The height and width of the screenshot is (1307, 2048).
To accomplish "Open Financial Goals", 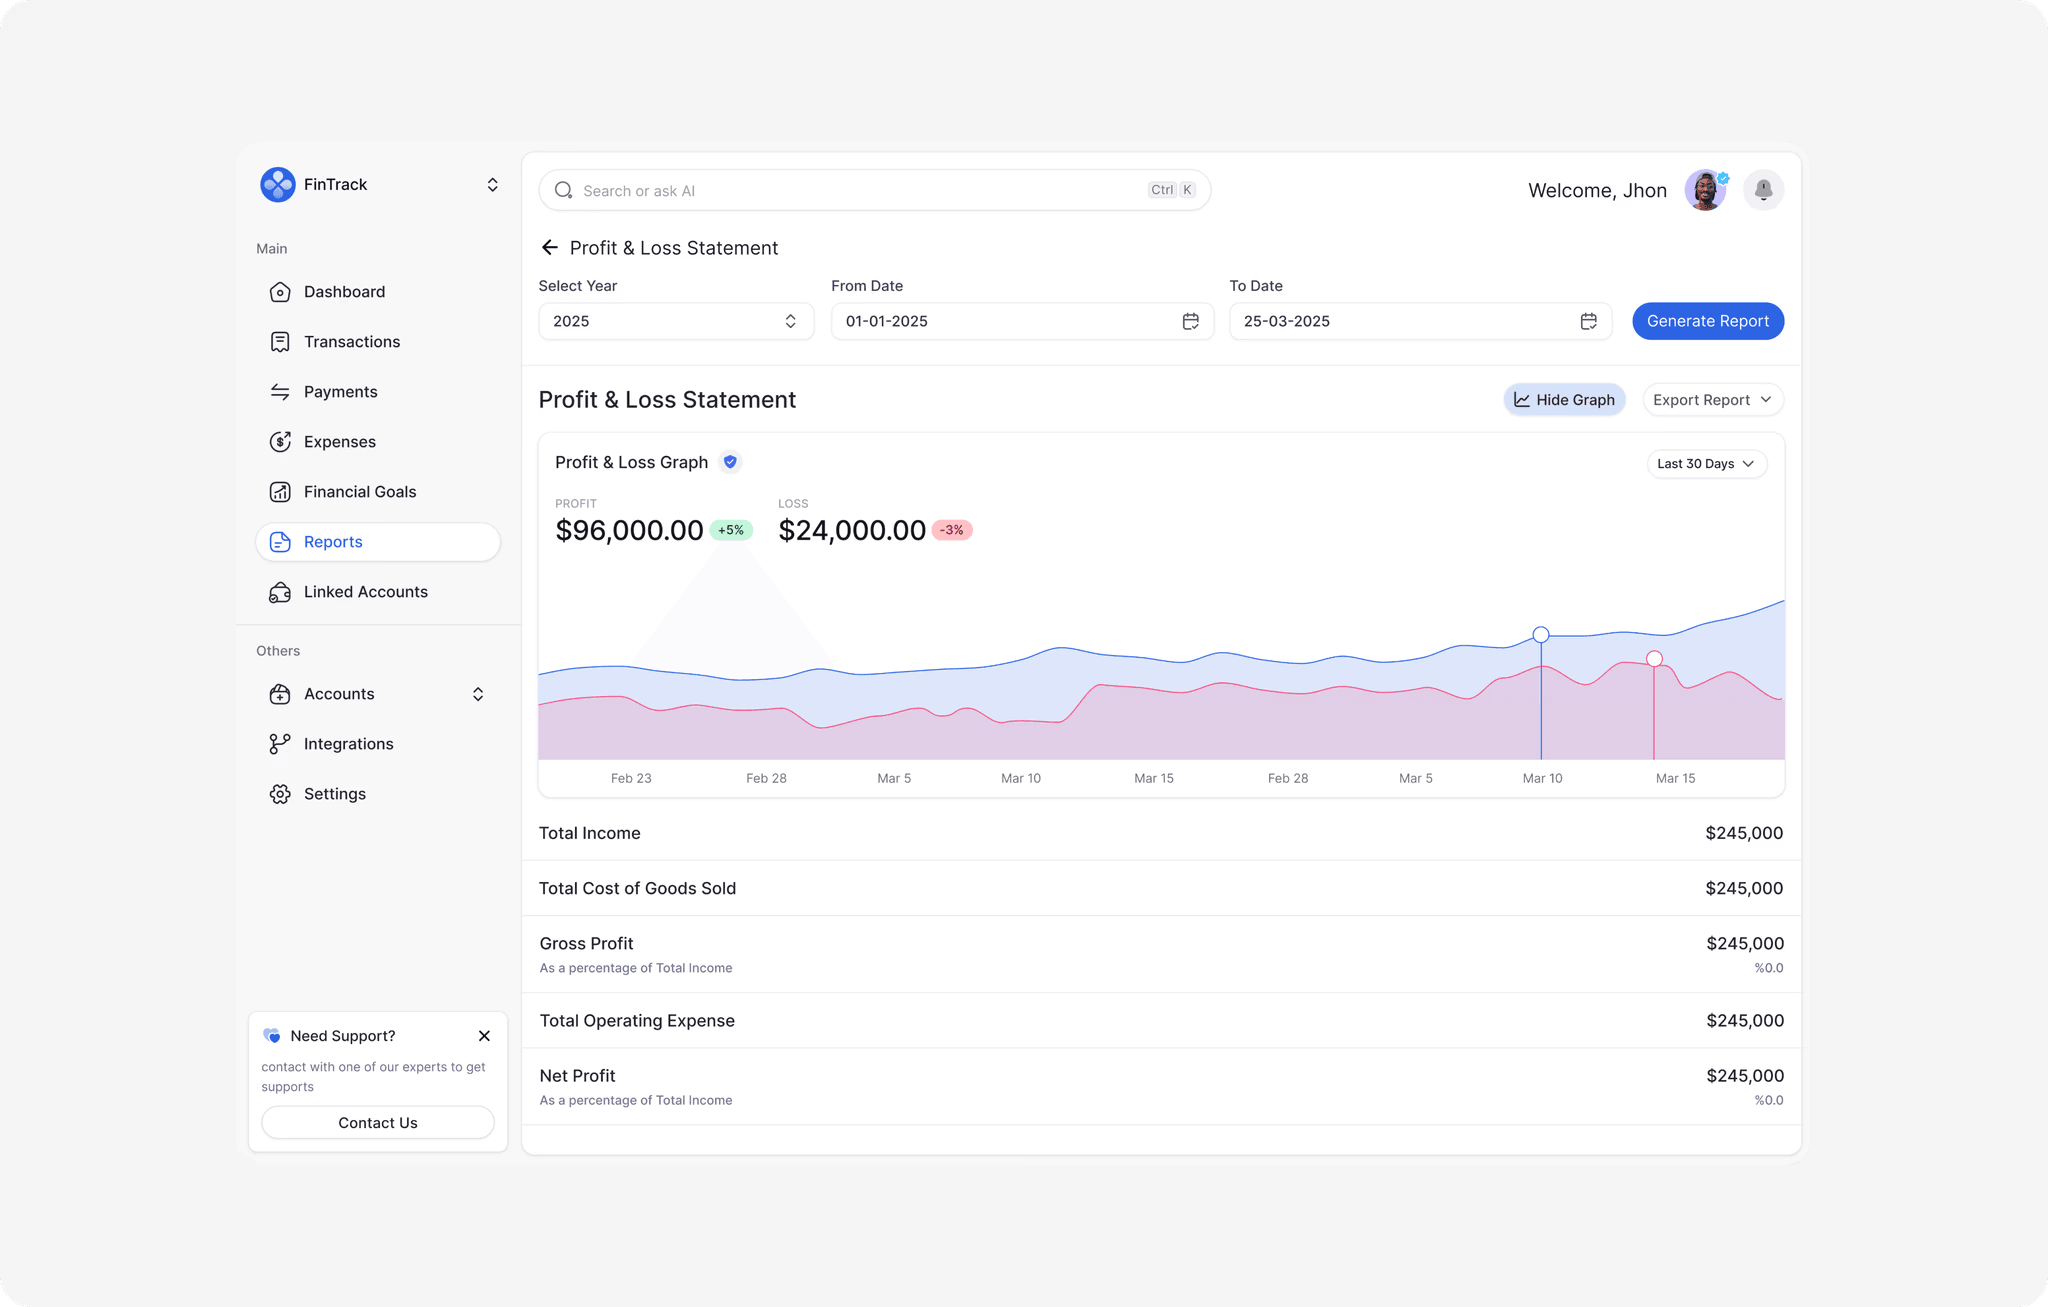I will (359, 491).
